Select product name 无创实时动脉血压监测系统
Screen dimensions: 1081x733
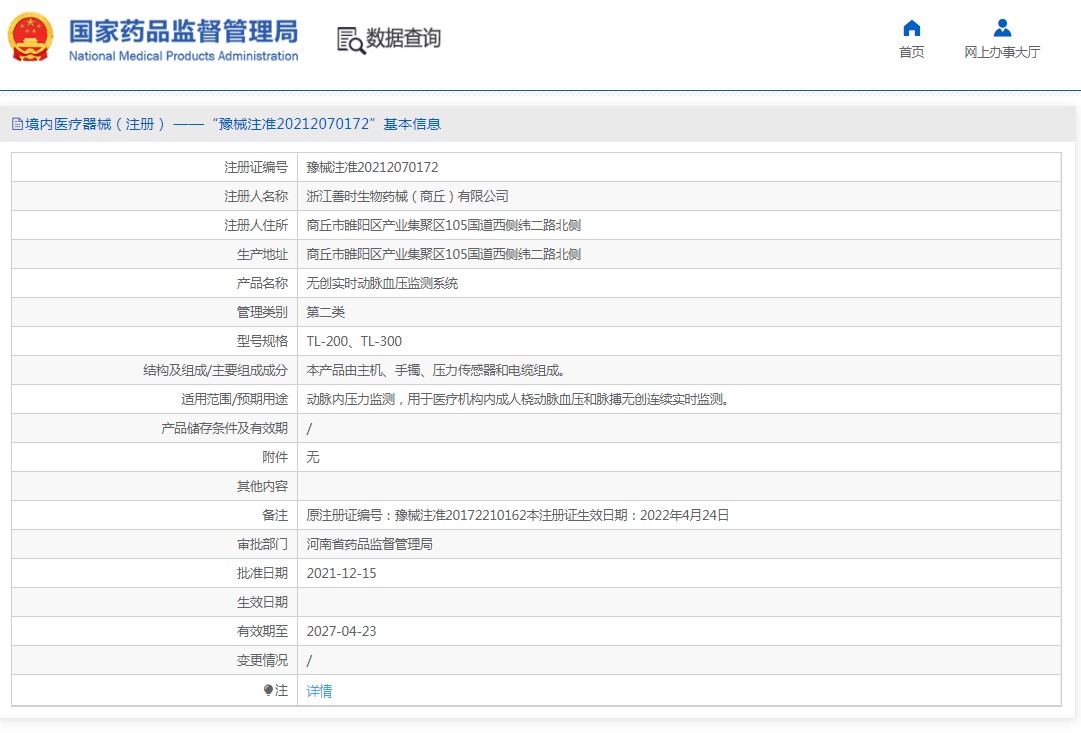point(382,283)
